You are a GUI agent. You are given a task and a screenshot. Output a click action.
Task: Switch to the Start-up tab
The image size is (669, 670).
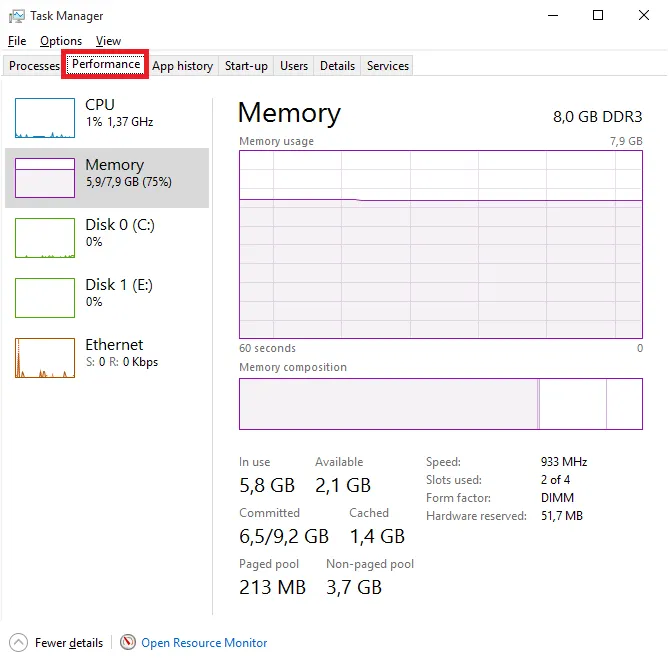[246, 66]
